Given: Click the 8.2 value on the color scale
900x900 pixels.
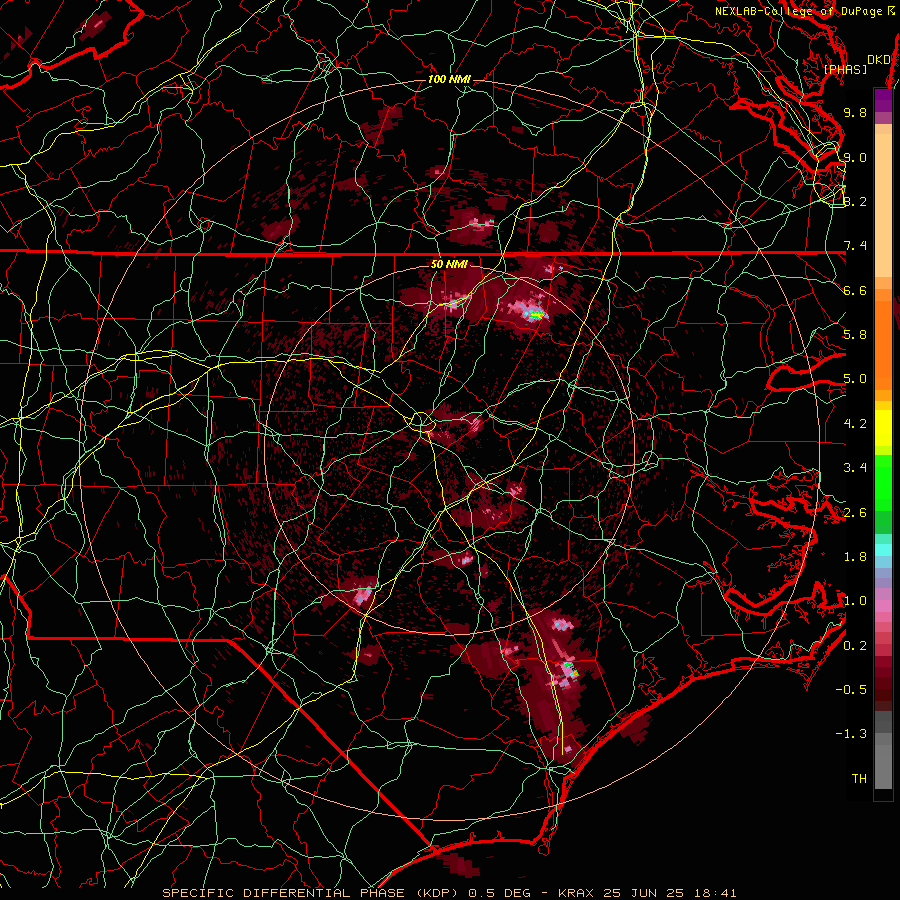Looking at the screenshot, I should 855,201.
